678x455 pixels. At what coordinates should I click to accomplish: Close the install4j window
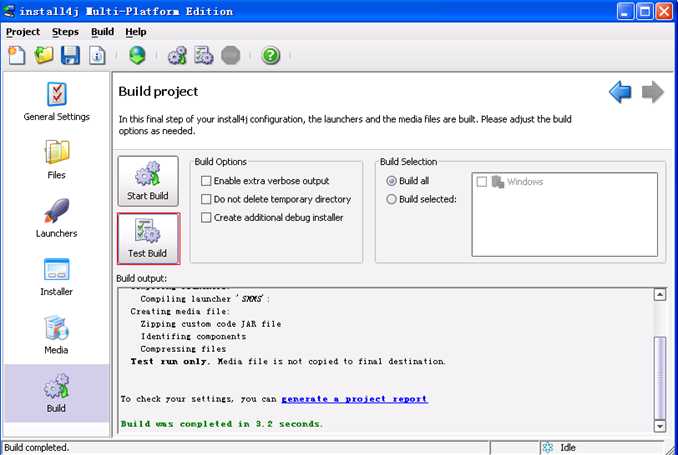(664, 11)
